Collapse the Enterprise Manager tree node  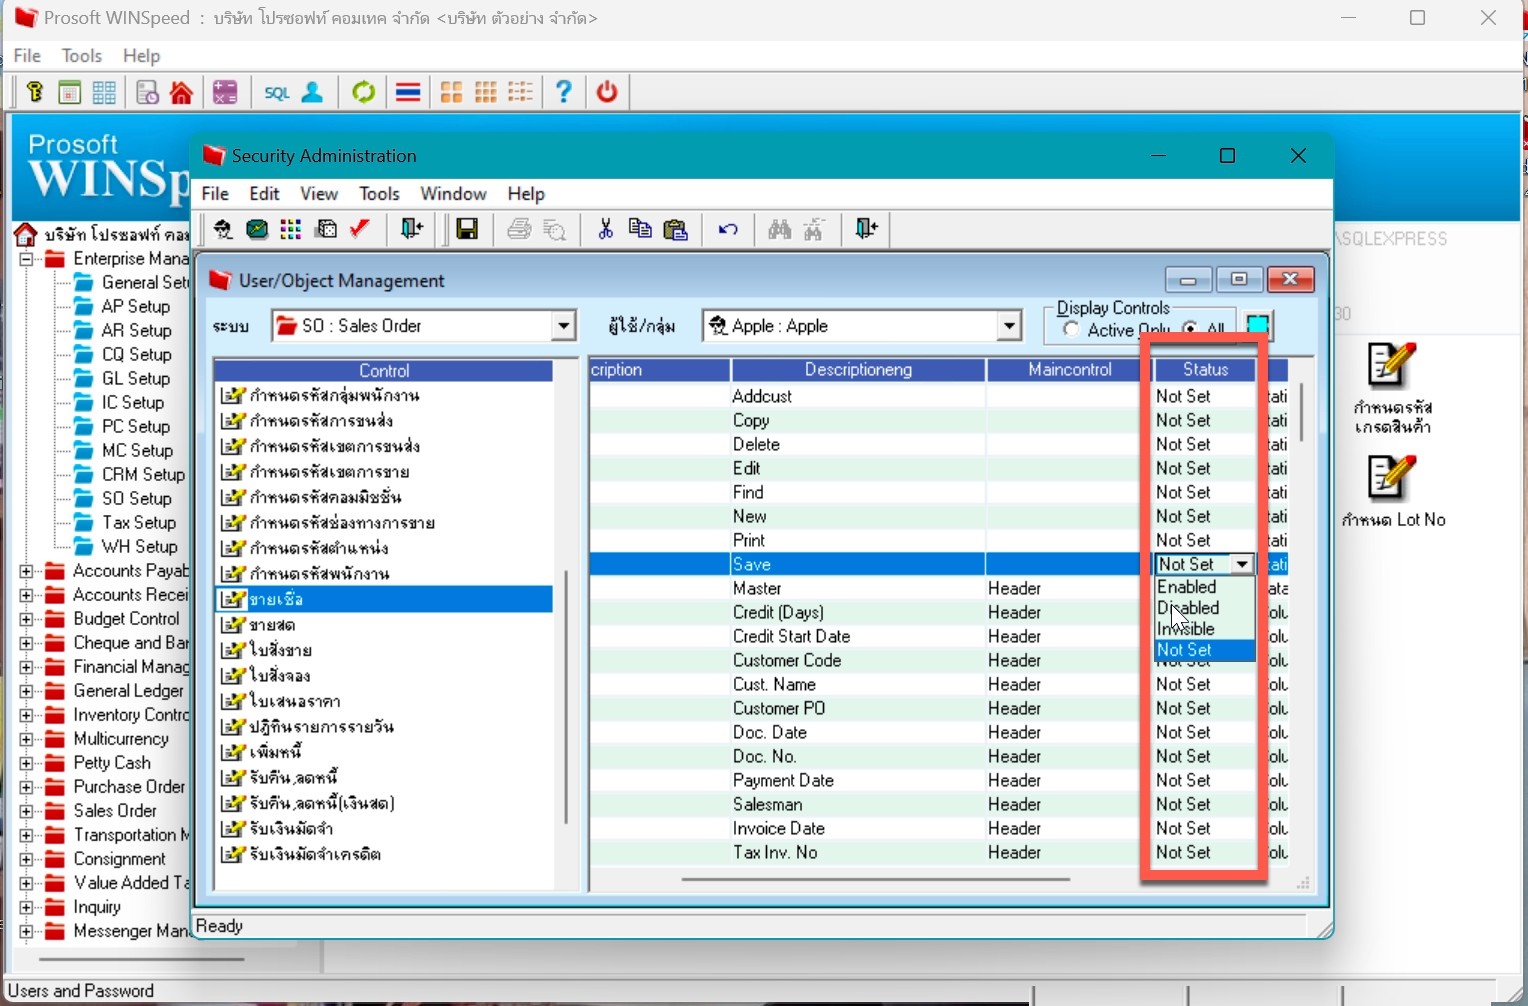point(26,260)
